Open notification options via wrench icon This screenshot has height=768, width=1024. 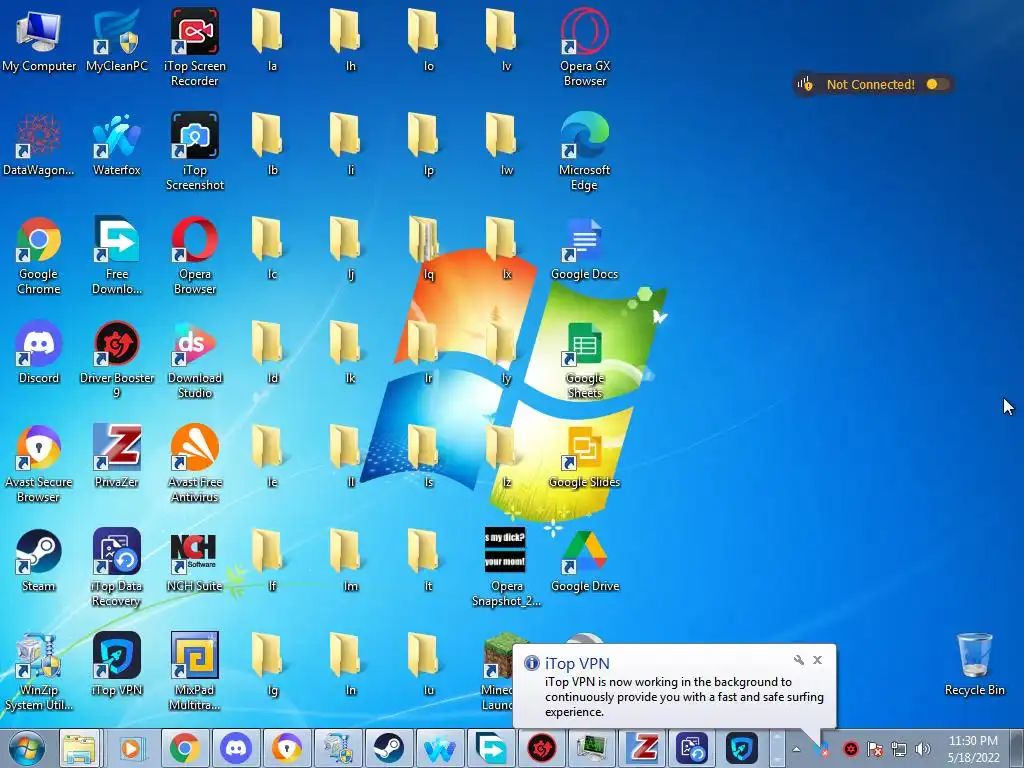pos(799,660)
